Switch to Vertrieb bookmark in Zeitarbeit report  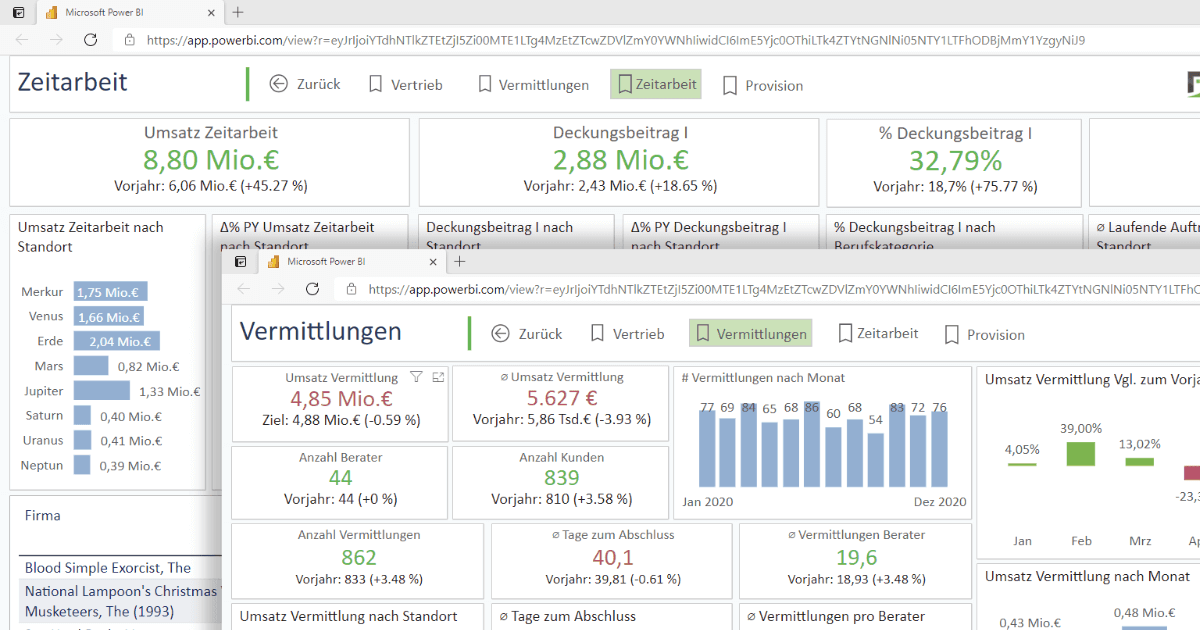tap(405, 85)
